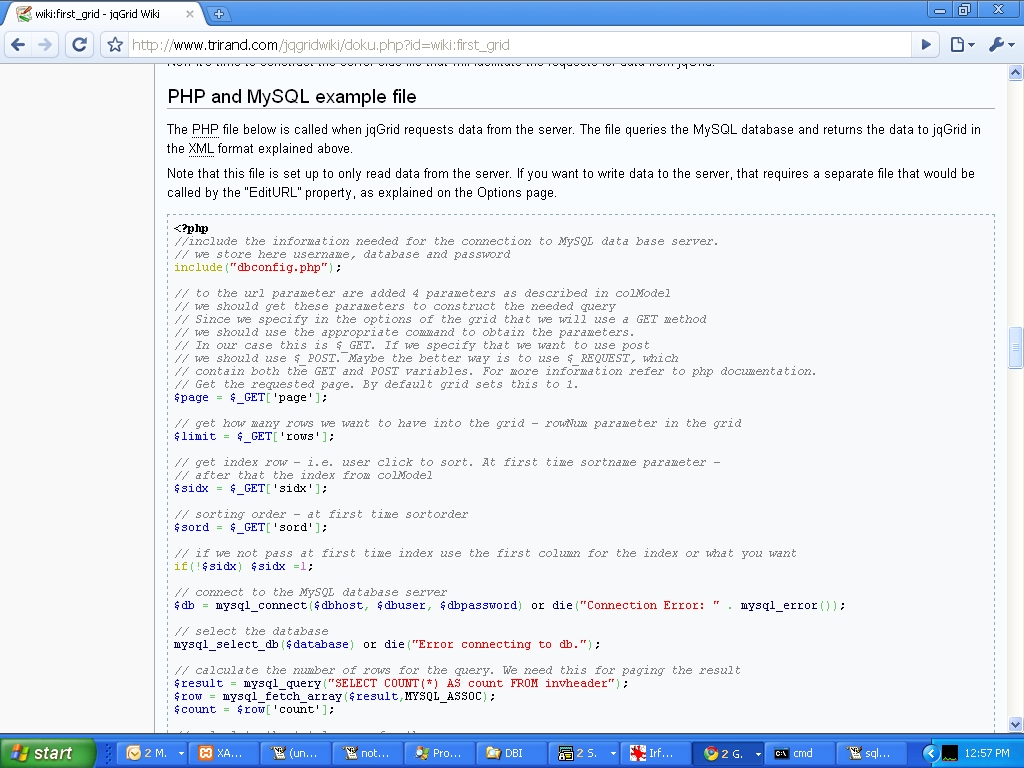Click the $sord = $_GET['sord']; line
This screenshot has height=768, width=1024.
[251, 527]
